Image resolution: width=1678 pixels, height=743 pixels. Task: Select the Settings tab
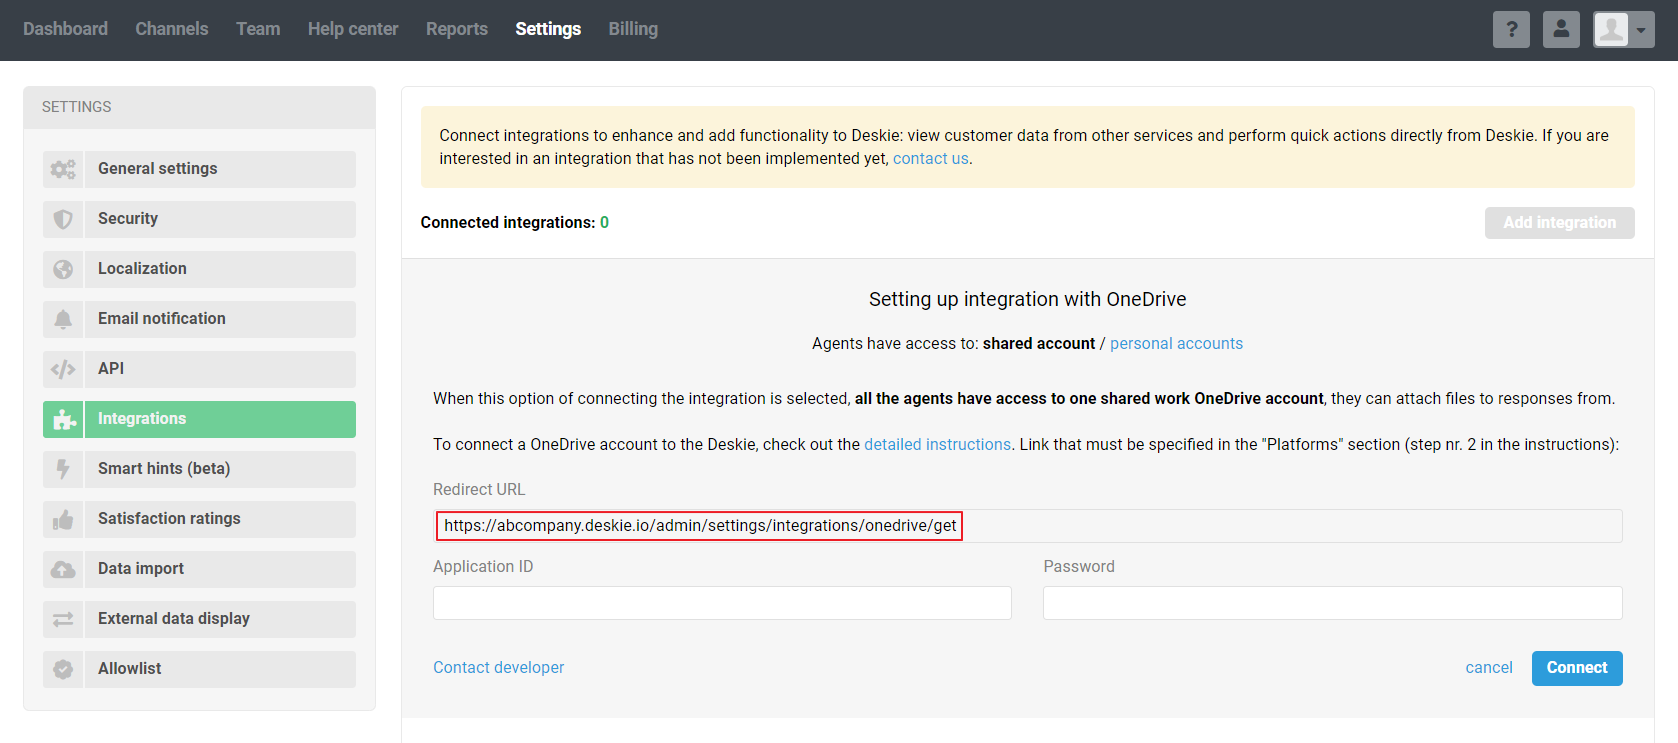[x=548, y=29]
